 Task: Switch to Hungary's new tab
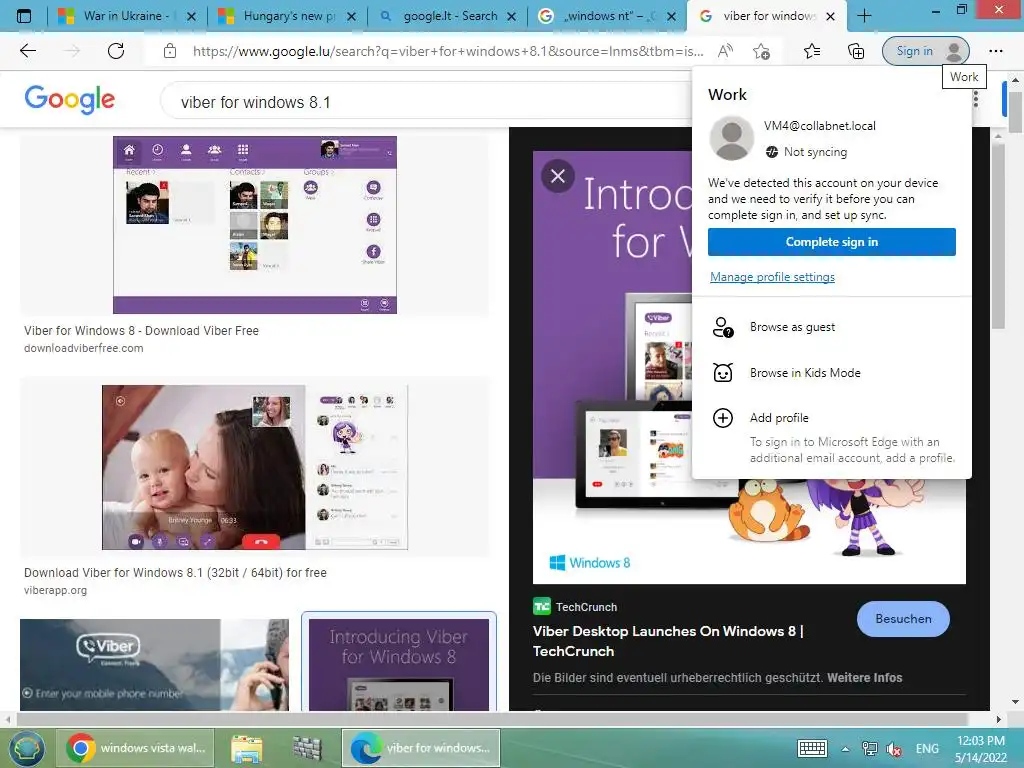pos(287,16)
